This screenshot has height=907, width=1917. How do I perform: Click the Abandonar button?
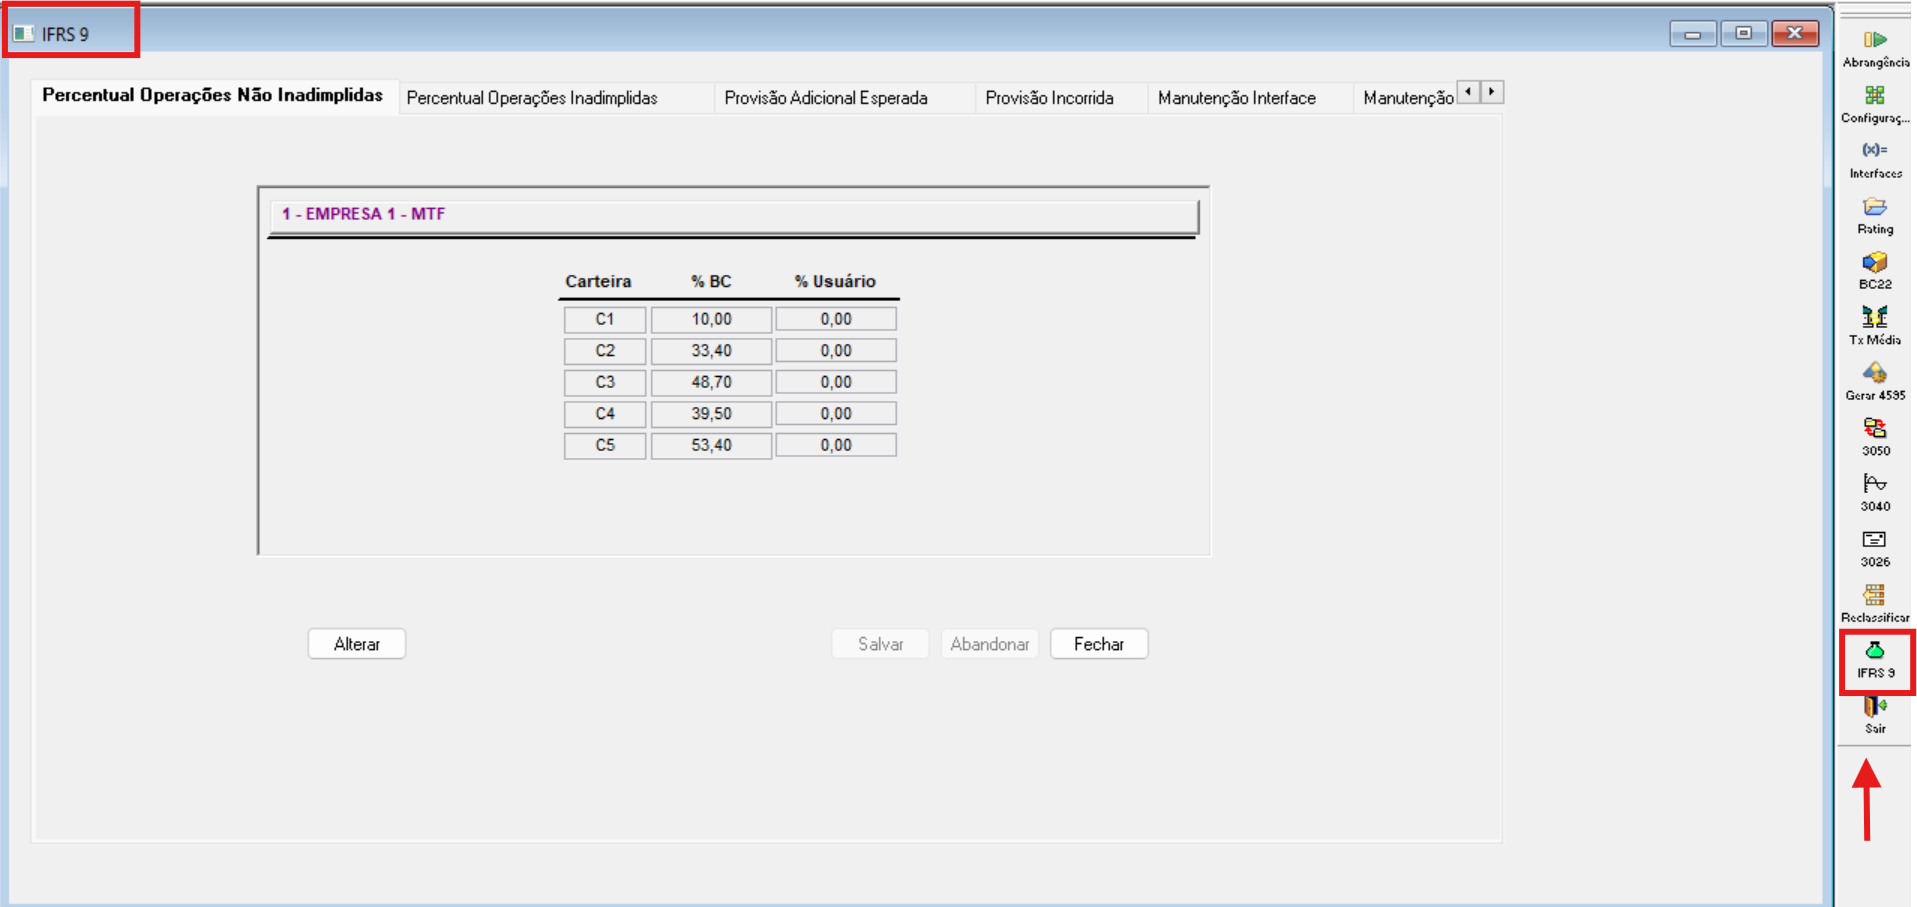990,644
